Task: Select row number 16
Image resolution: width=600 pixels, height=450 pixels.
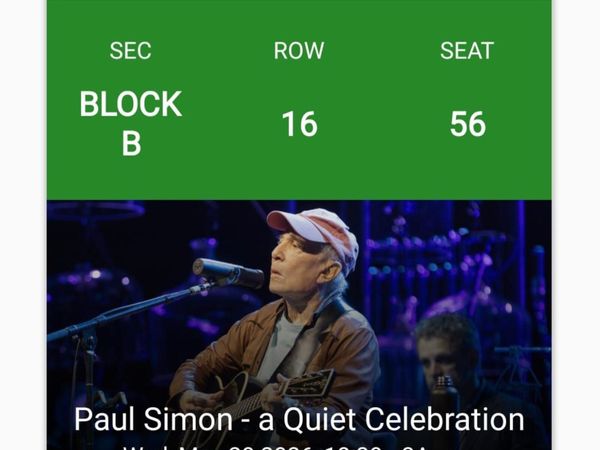Action: pos(299,124)
